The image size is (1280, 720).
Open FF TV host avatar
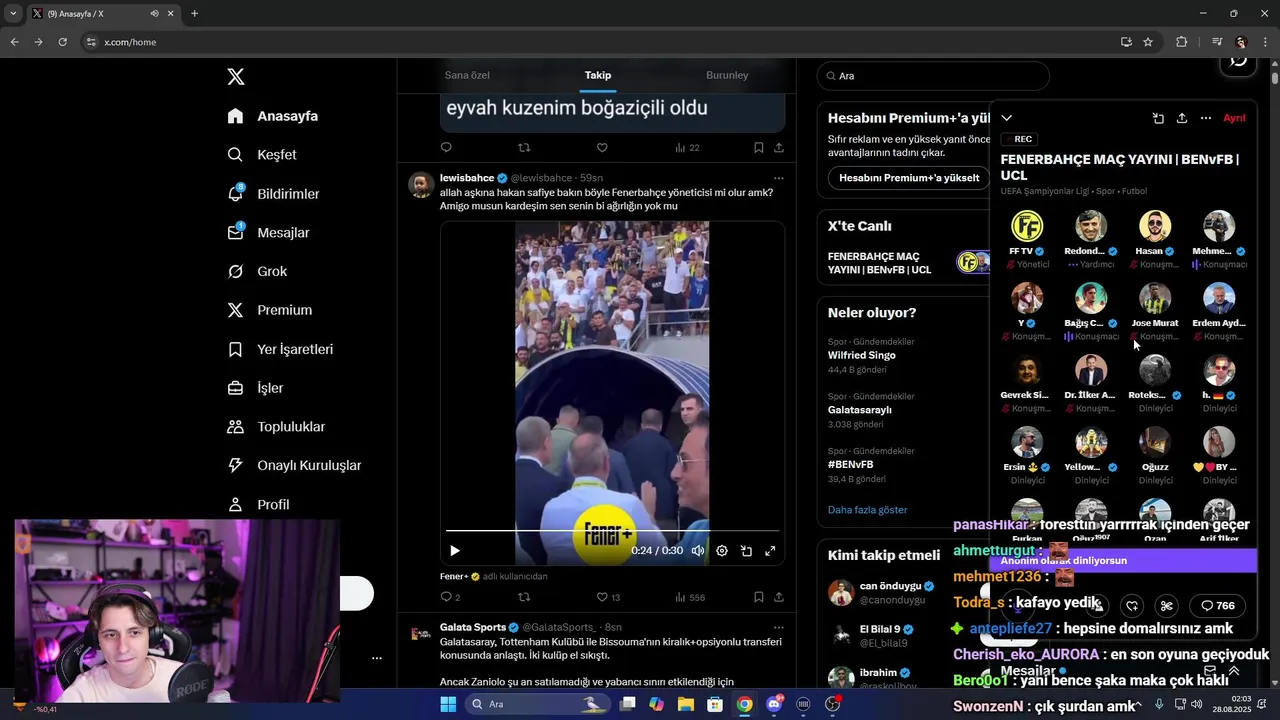(x=1027, y=226)
